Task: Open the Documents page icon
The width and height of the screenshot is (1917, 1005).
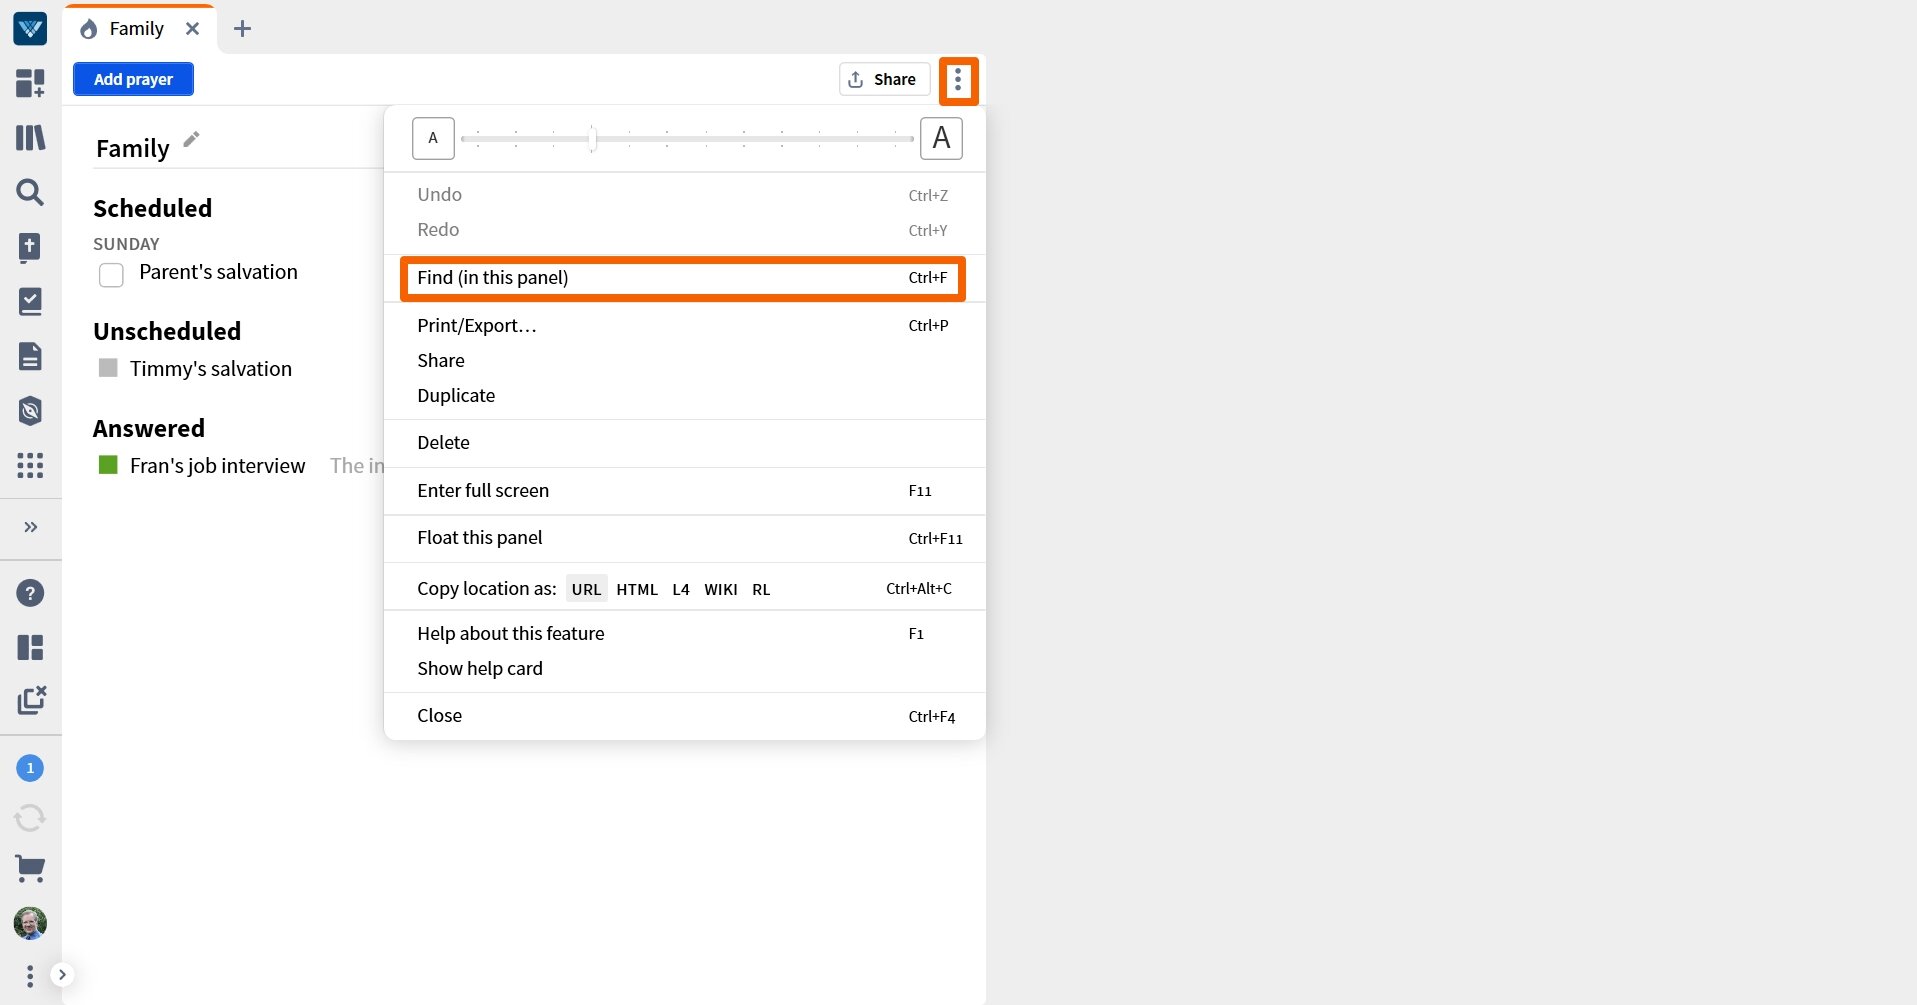Action: tap(30, 356)
